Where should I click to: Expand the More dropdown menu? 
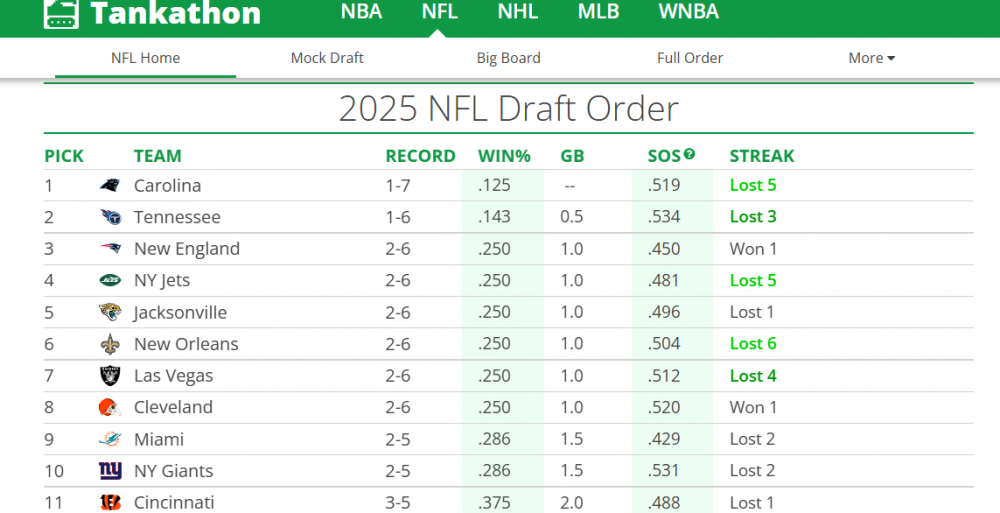pyautogui.click(x=871, y=58)
